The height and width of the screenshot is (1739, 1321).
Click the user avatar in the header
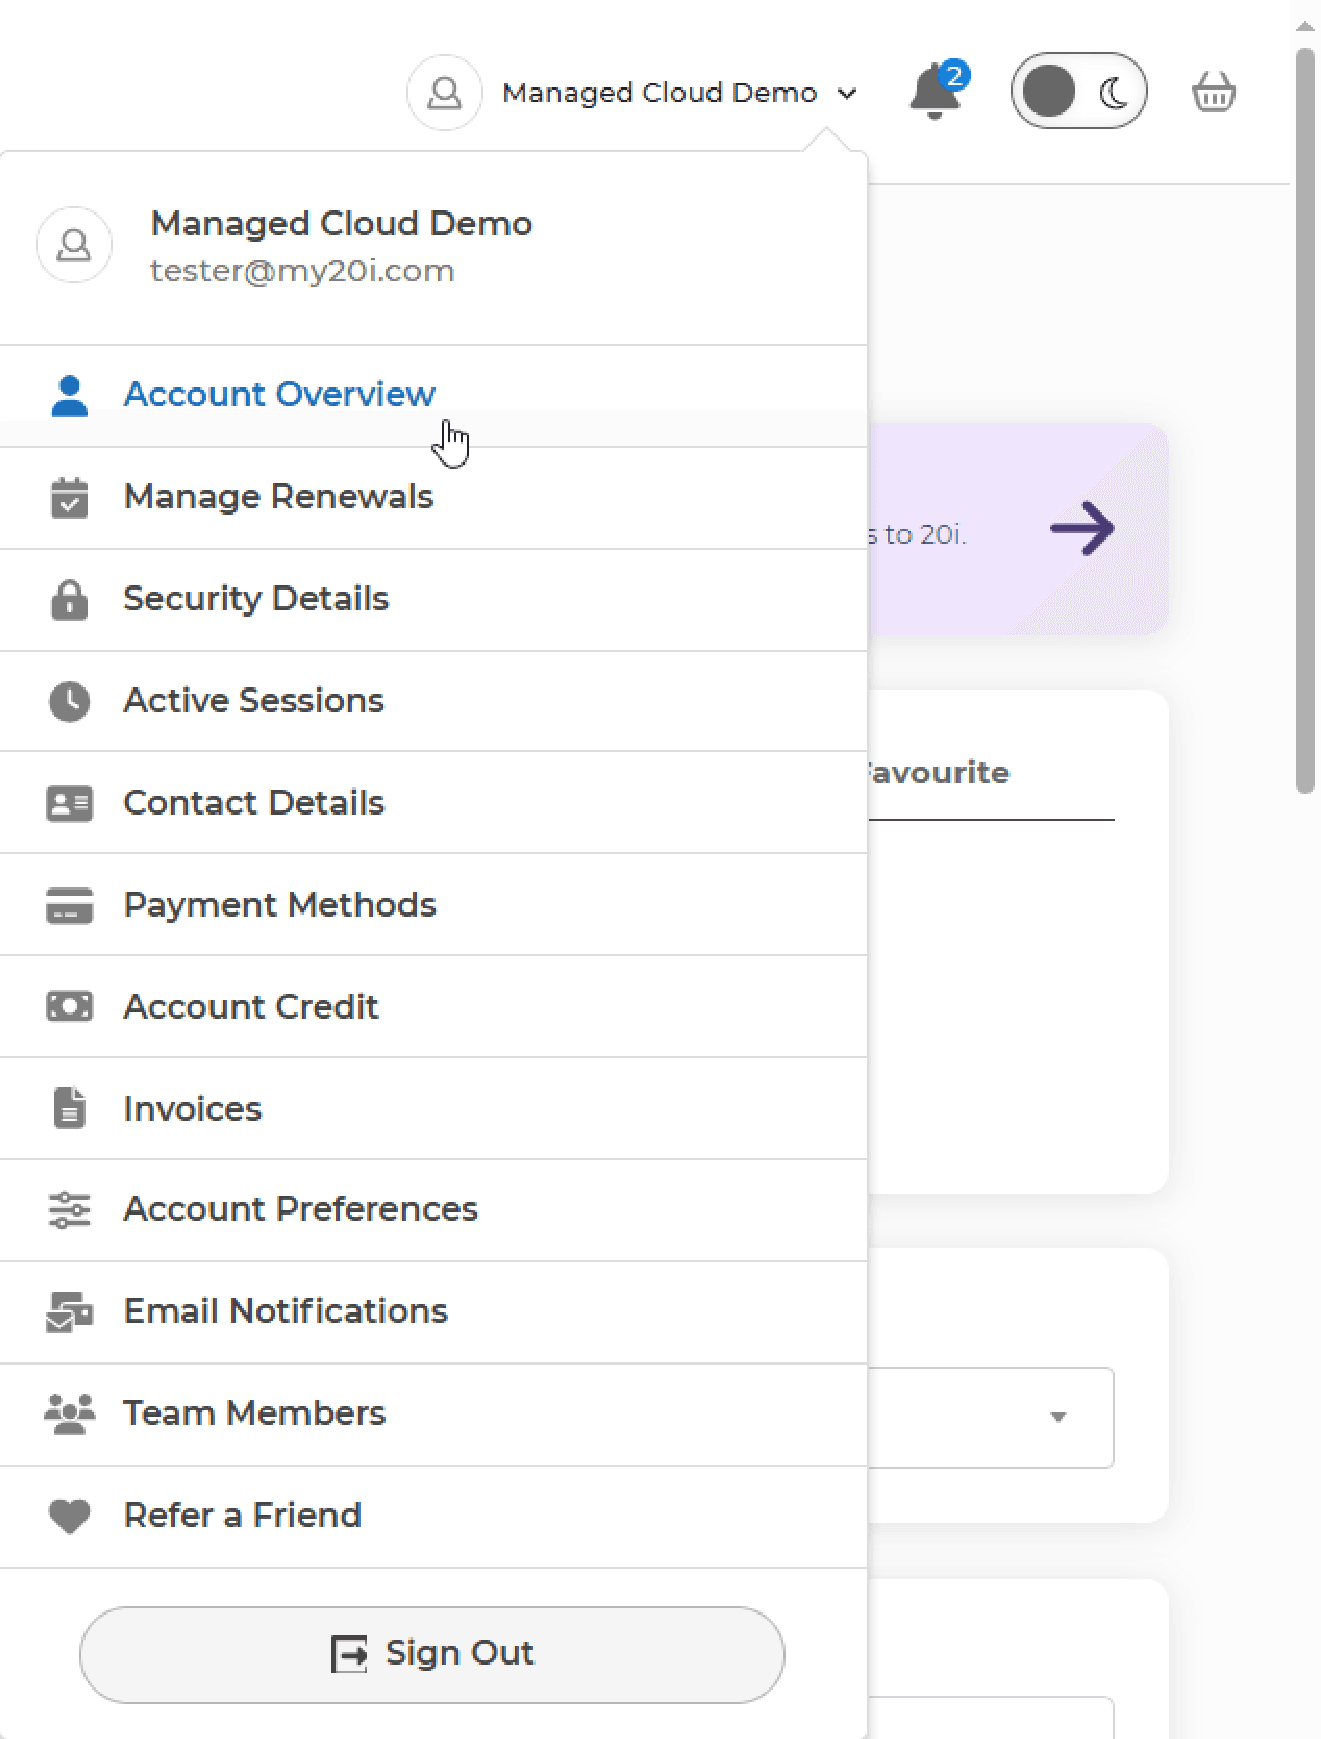pyautogui.click(x=444, y=92)
